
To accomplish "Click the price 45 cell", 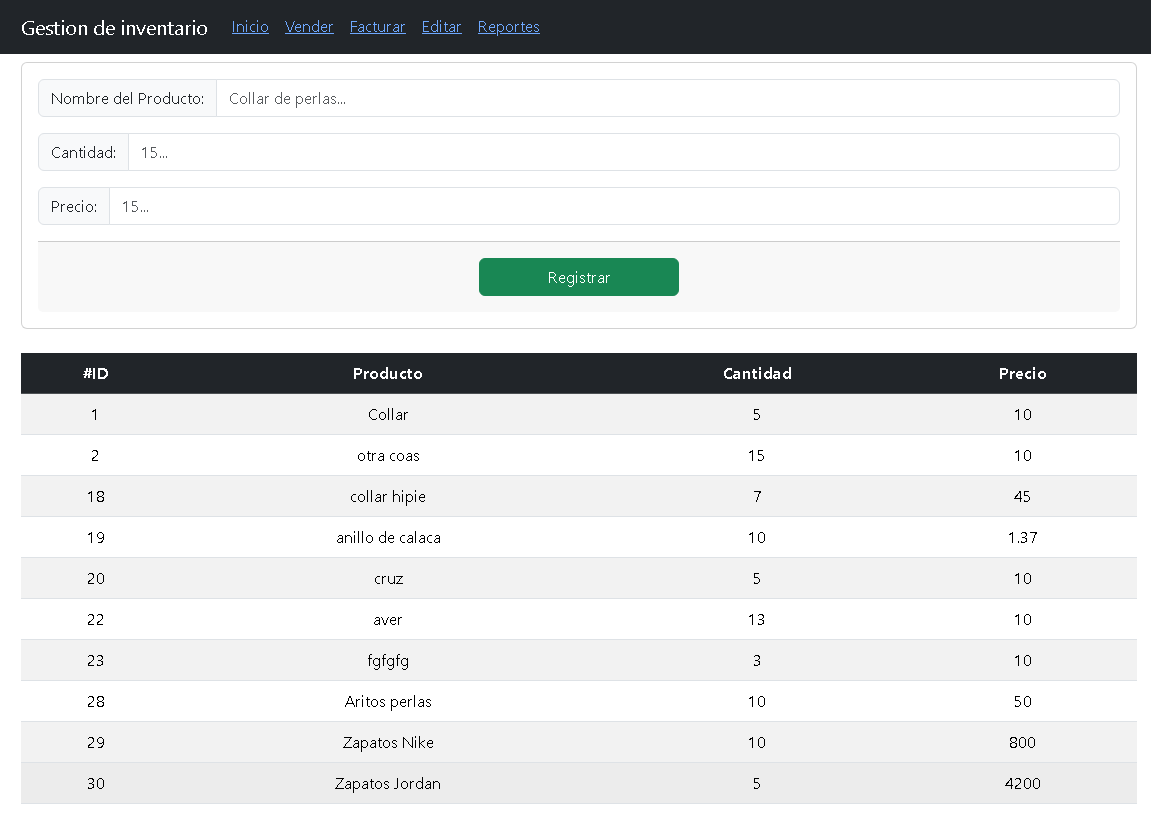I will [1023, 497].
